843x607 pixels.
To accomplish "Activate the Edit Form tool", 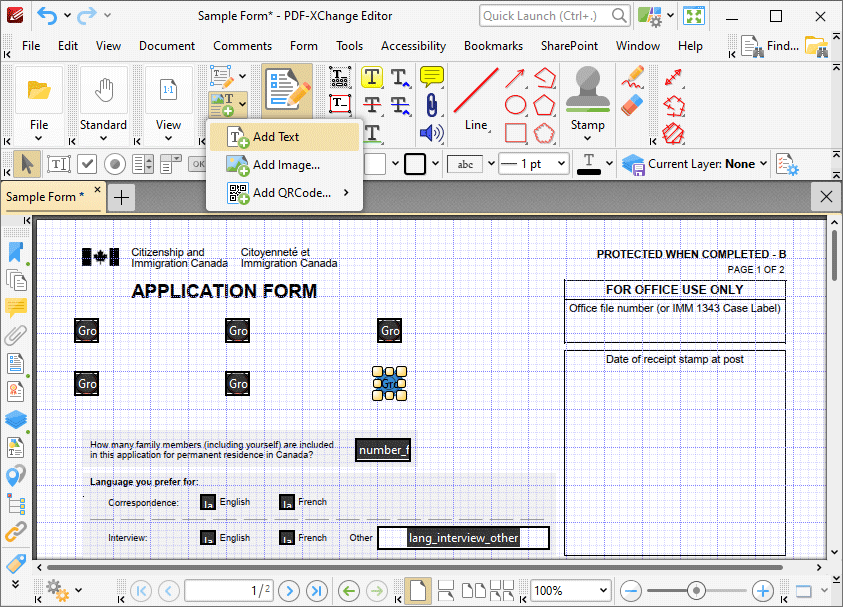I will (287, 91).
